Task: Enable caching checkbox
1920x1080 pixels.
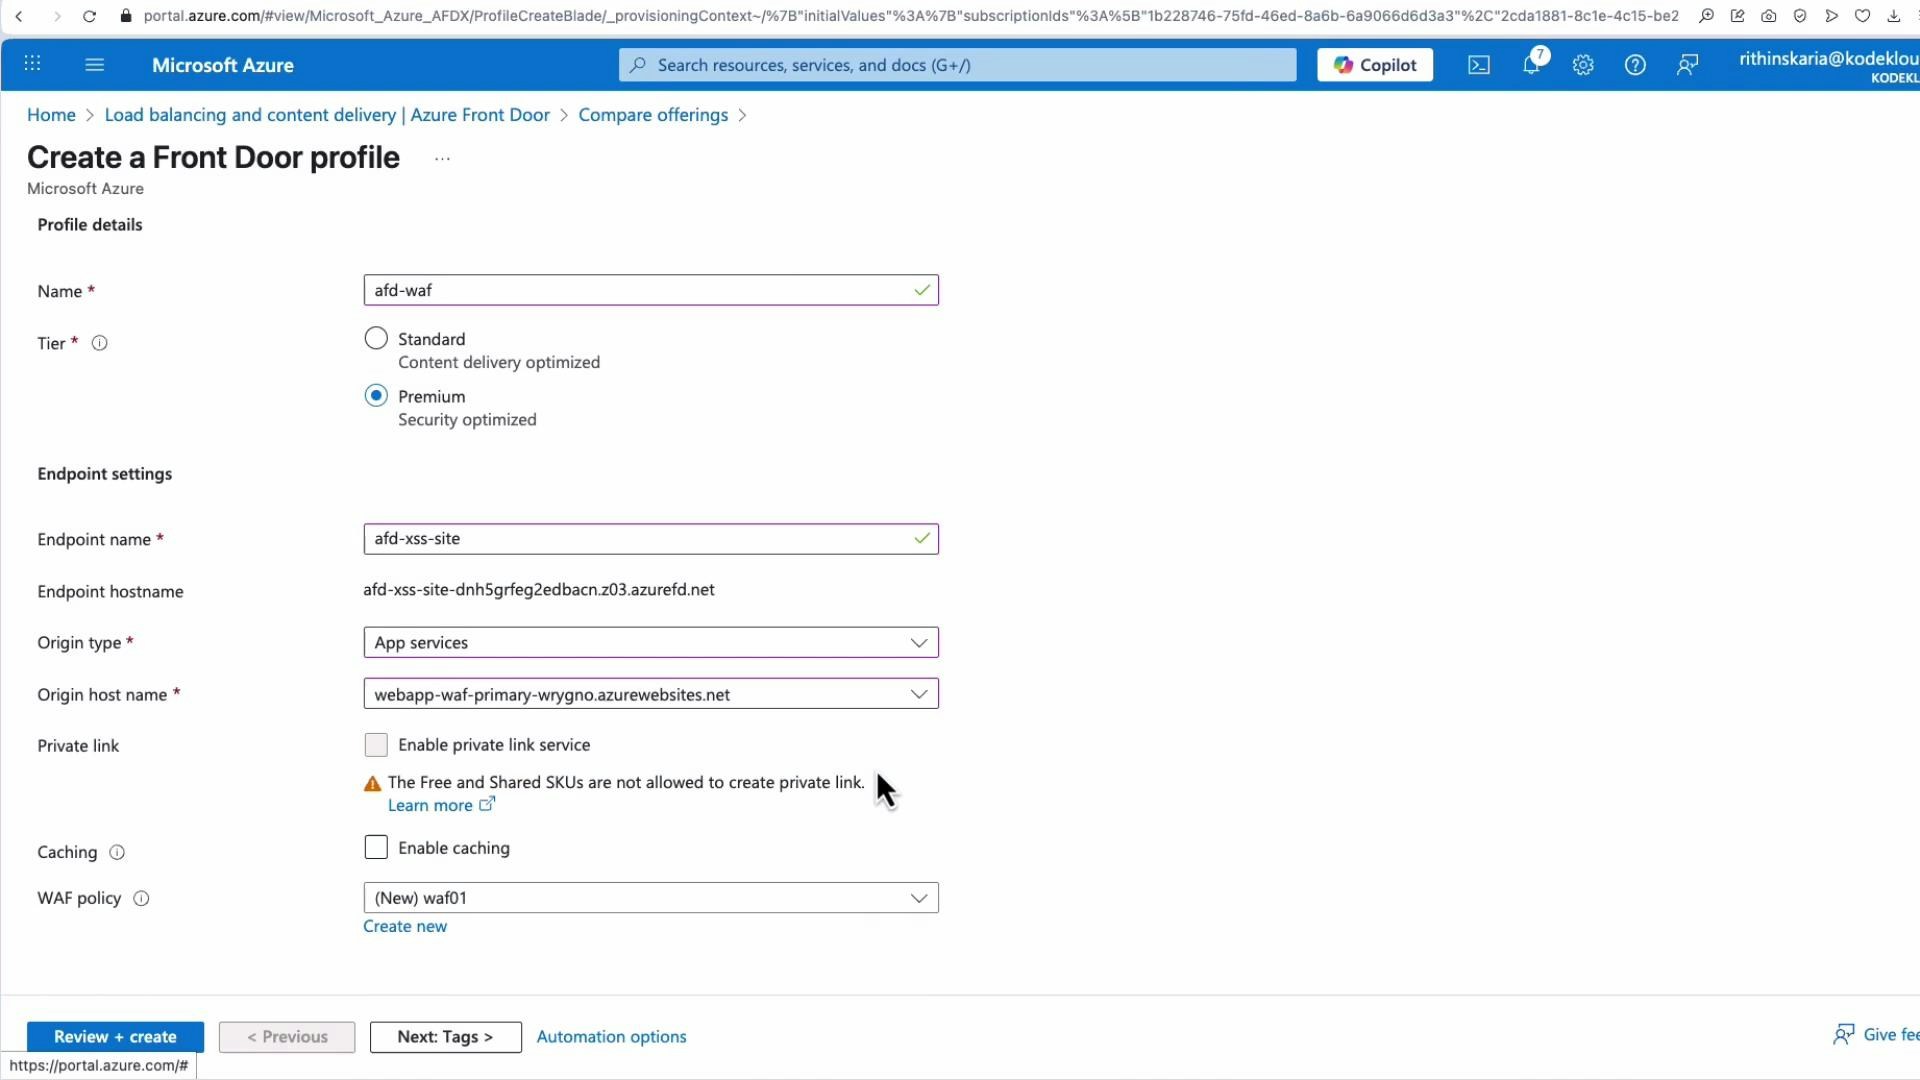Action: point(375,846)
